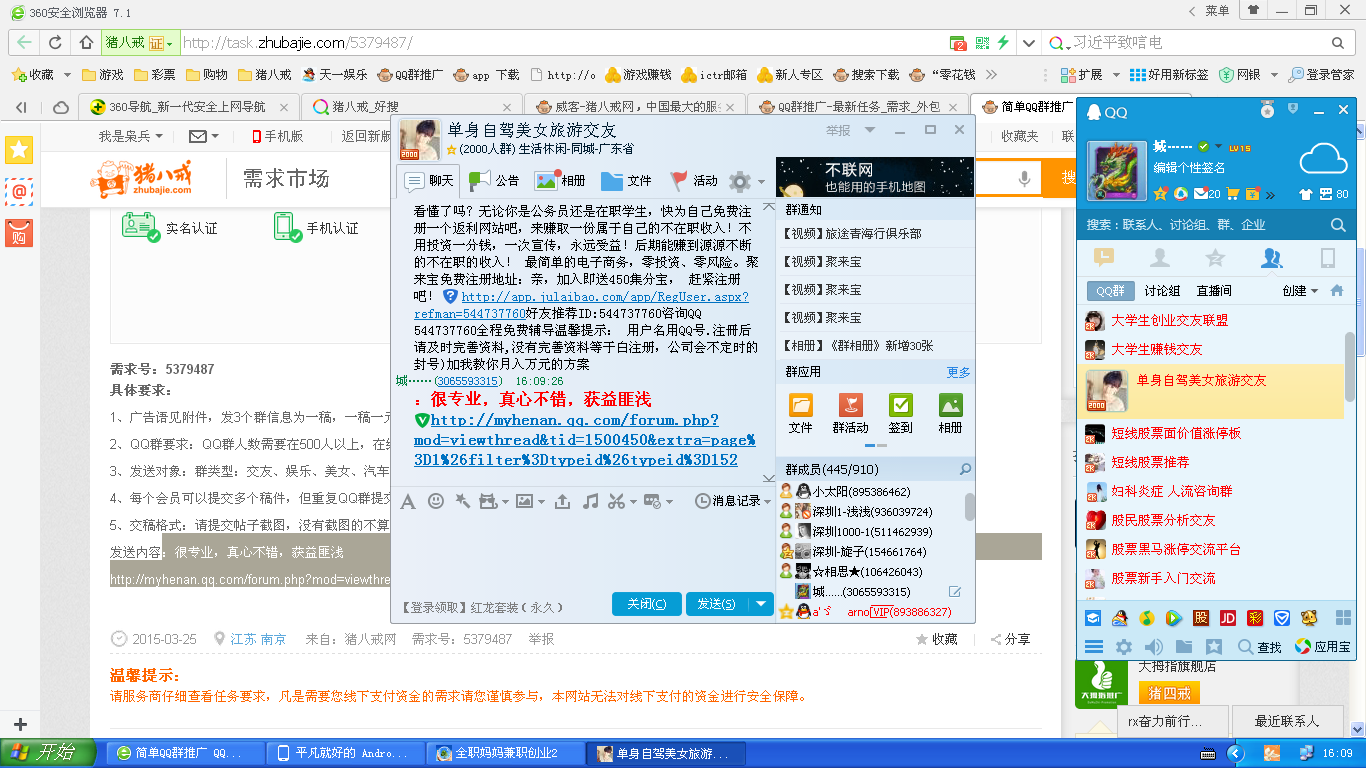Click the 举报 link on the webpage
This screenshot has width=1366, height=768.
coord(541,639)
